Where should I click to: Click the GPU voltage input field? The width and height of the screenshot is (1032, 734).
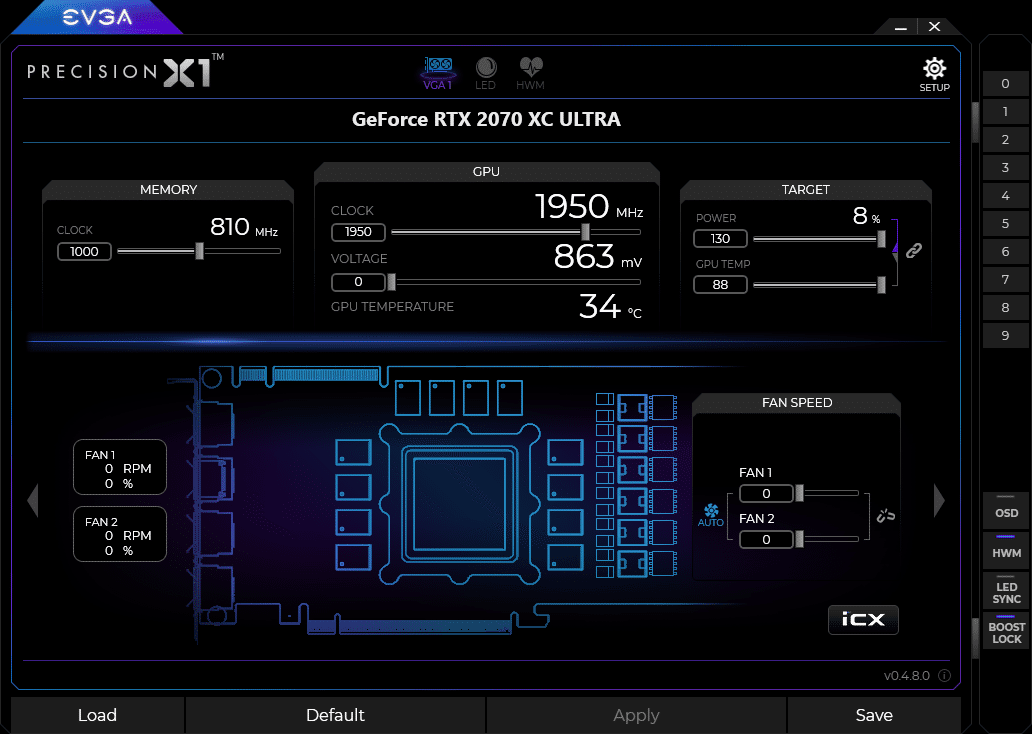coord(358,282)
